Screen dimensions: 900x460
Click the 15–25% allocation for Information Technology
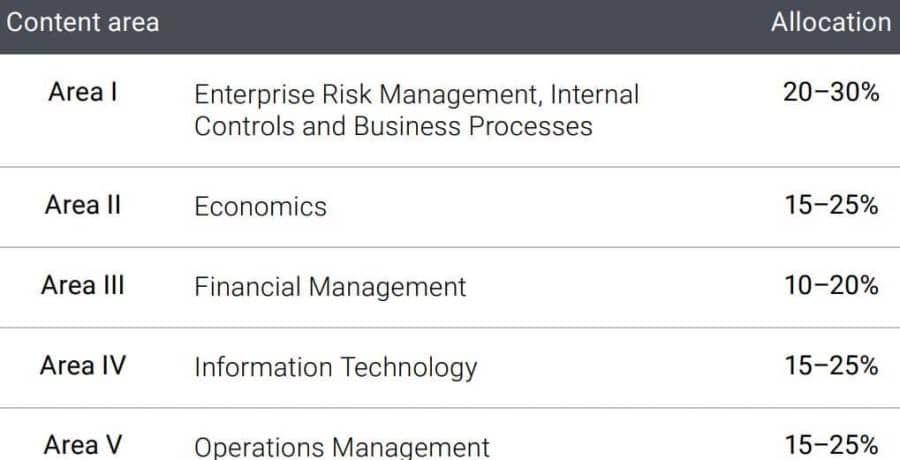[x=831, y=365]
